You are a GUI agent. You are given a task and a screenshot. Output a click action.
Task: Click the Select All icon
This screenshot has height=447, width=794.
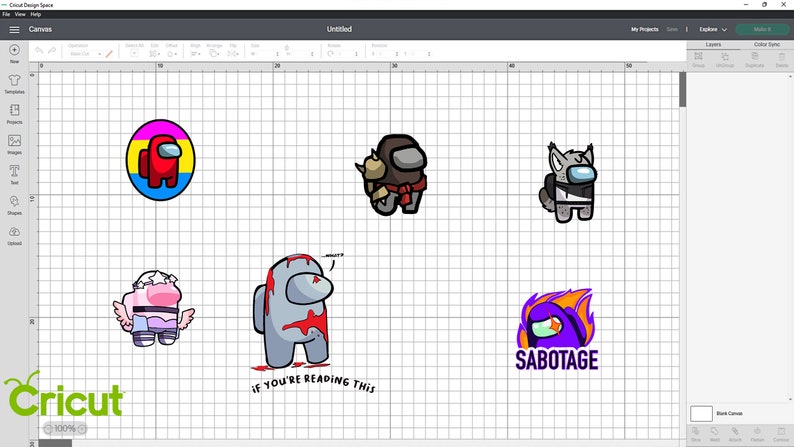[134, 53]
